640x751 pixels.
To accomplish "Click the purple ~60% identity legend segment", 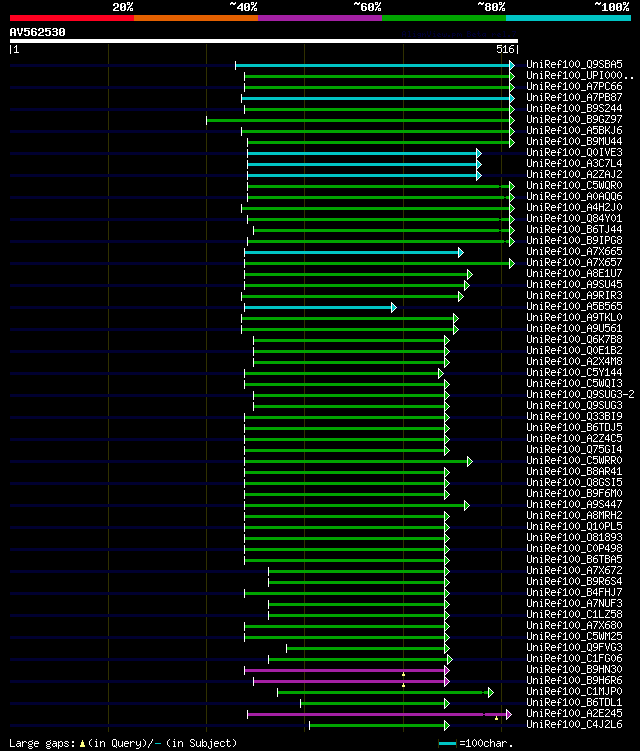I will pos(320,18).
